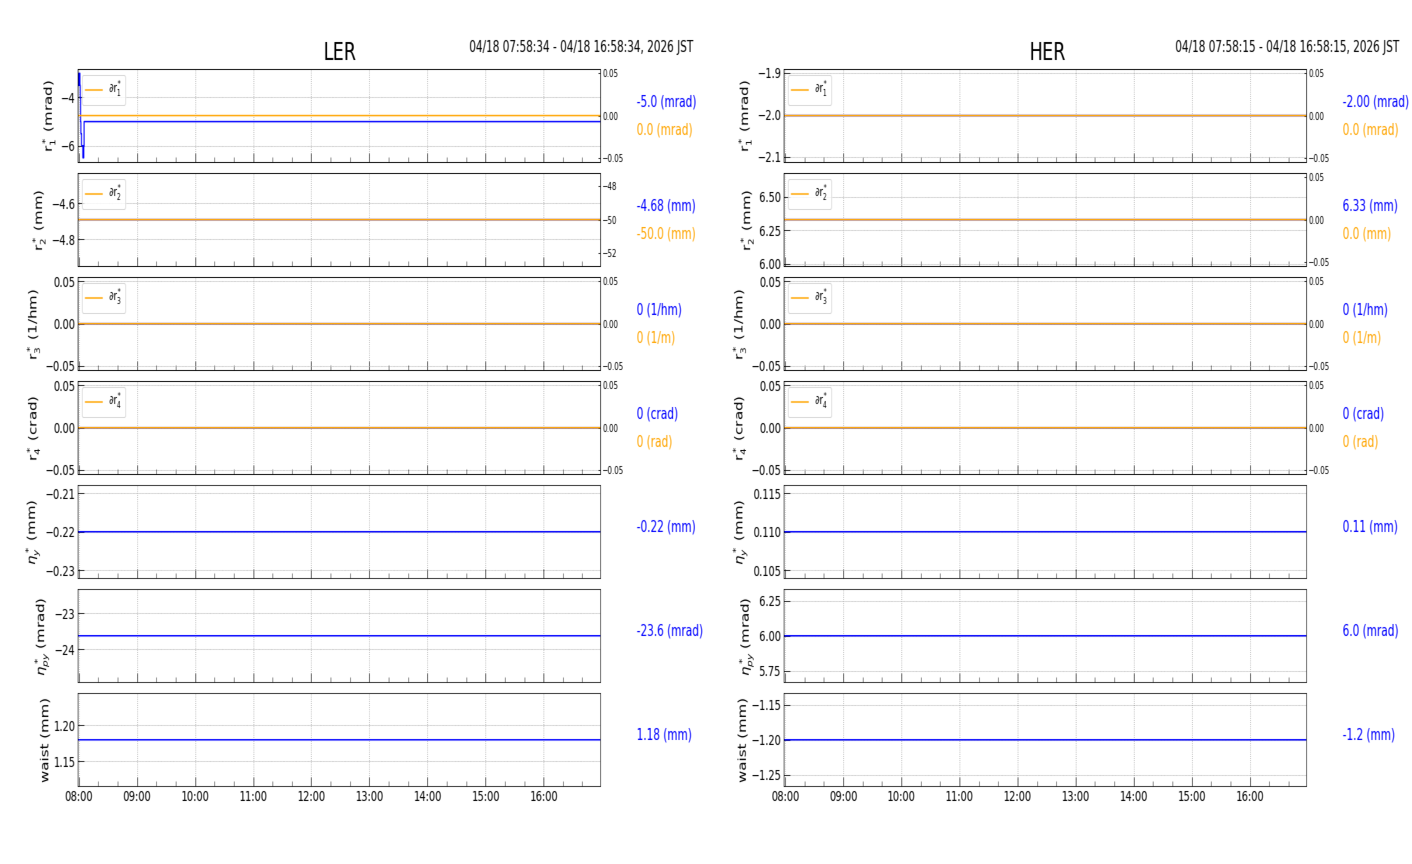This screenshot has height=864, width=1412.
Task: Click the LER -23.6 (mrad) value label
Action: click(x=669, y=631)
